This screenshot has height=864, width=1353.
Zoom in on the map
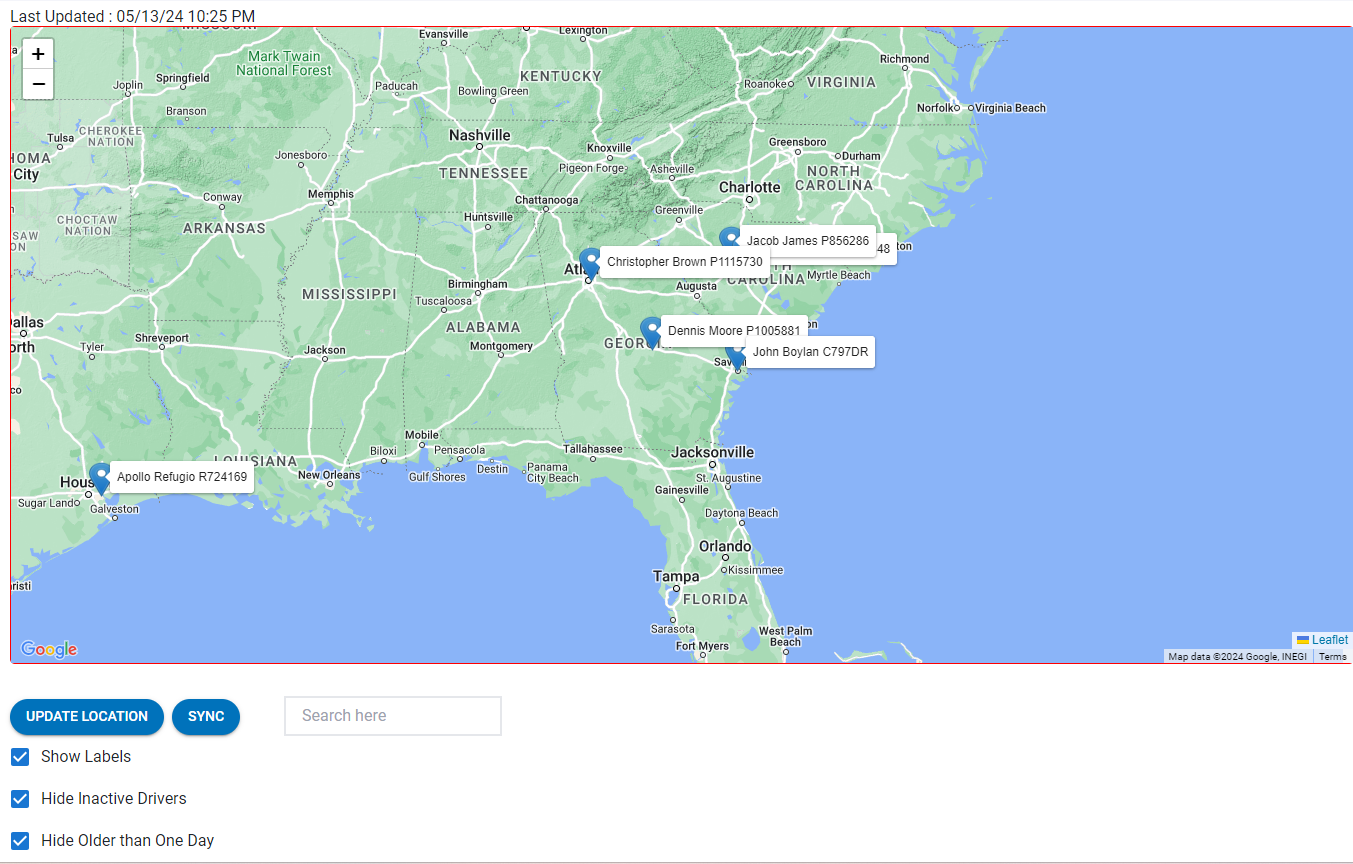coord(38,54)
